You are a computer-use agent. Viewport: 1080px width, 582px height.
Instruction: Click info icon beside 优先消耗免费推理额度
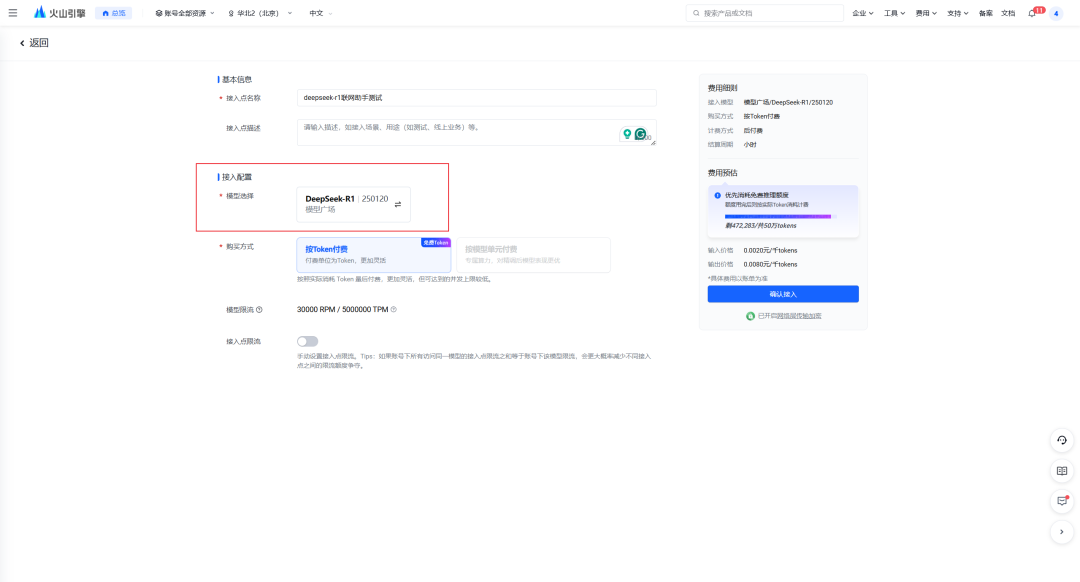717,195
